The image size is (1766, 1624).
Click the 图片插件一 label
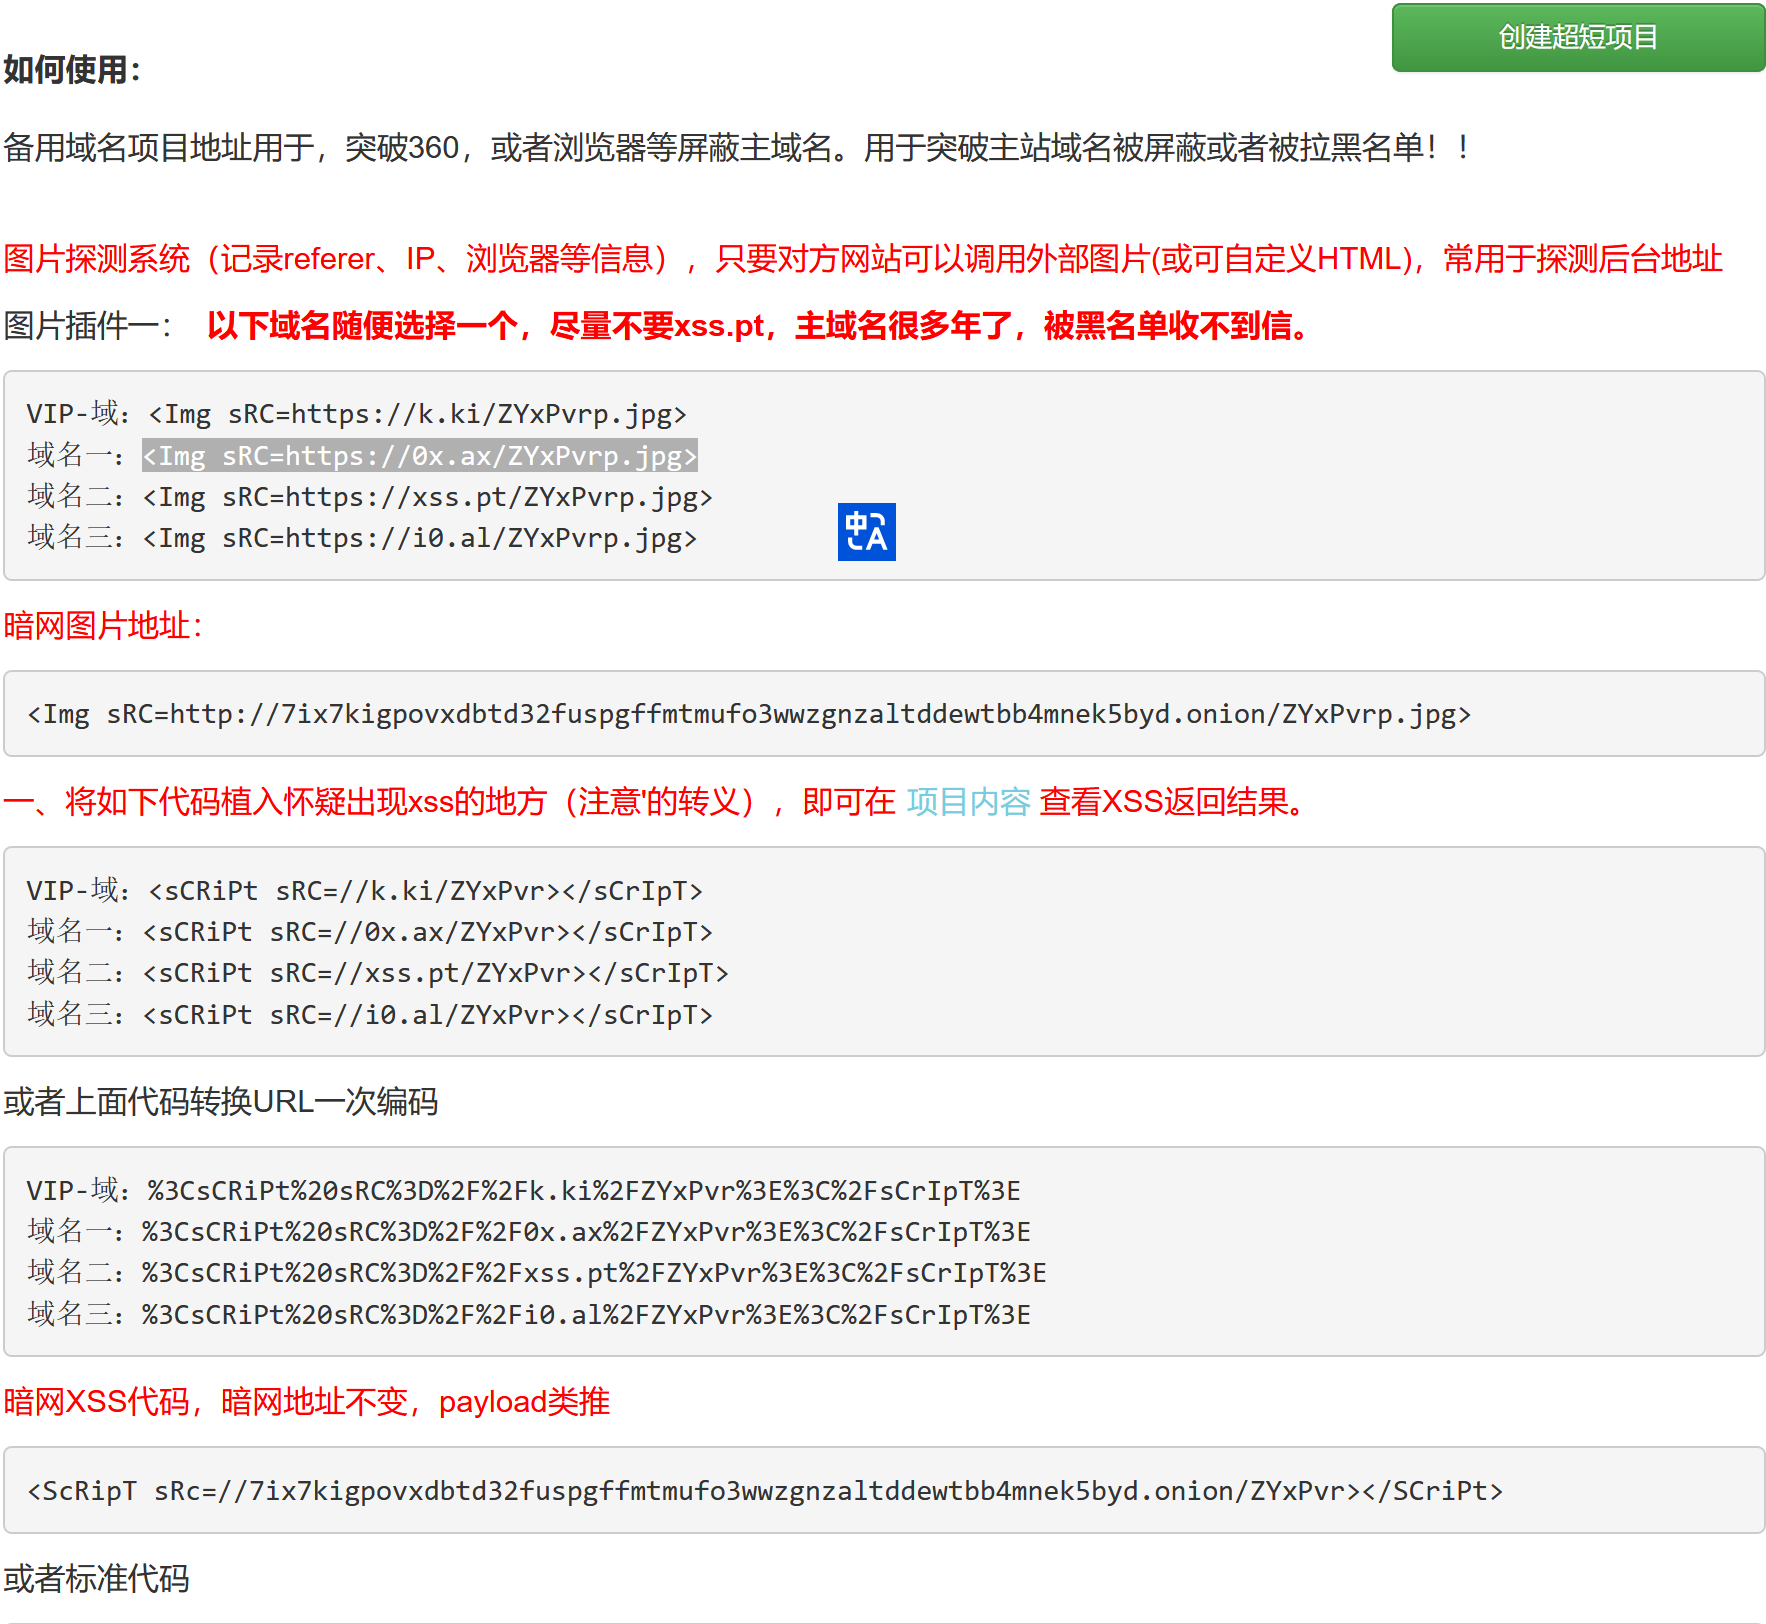click(x=88, y=326)
